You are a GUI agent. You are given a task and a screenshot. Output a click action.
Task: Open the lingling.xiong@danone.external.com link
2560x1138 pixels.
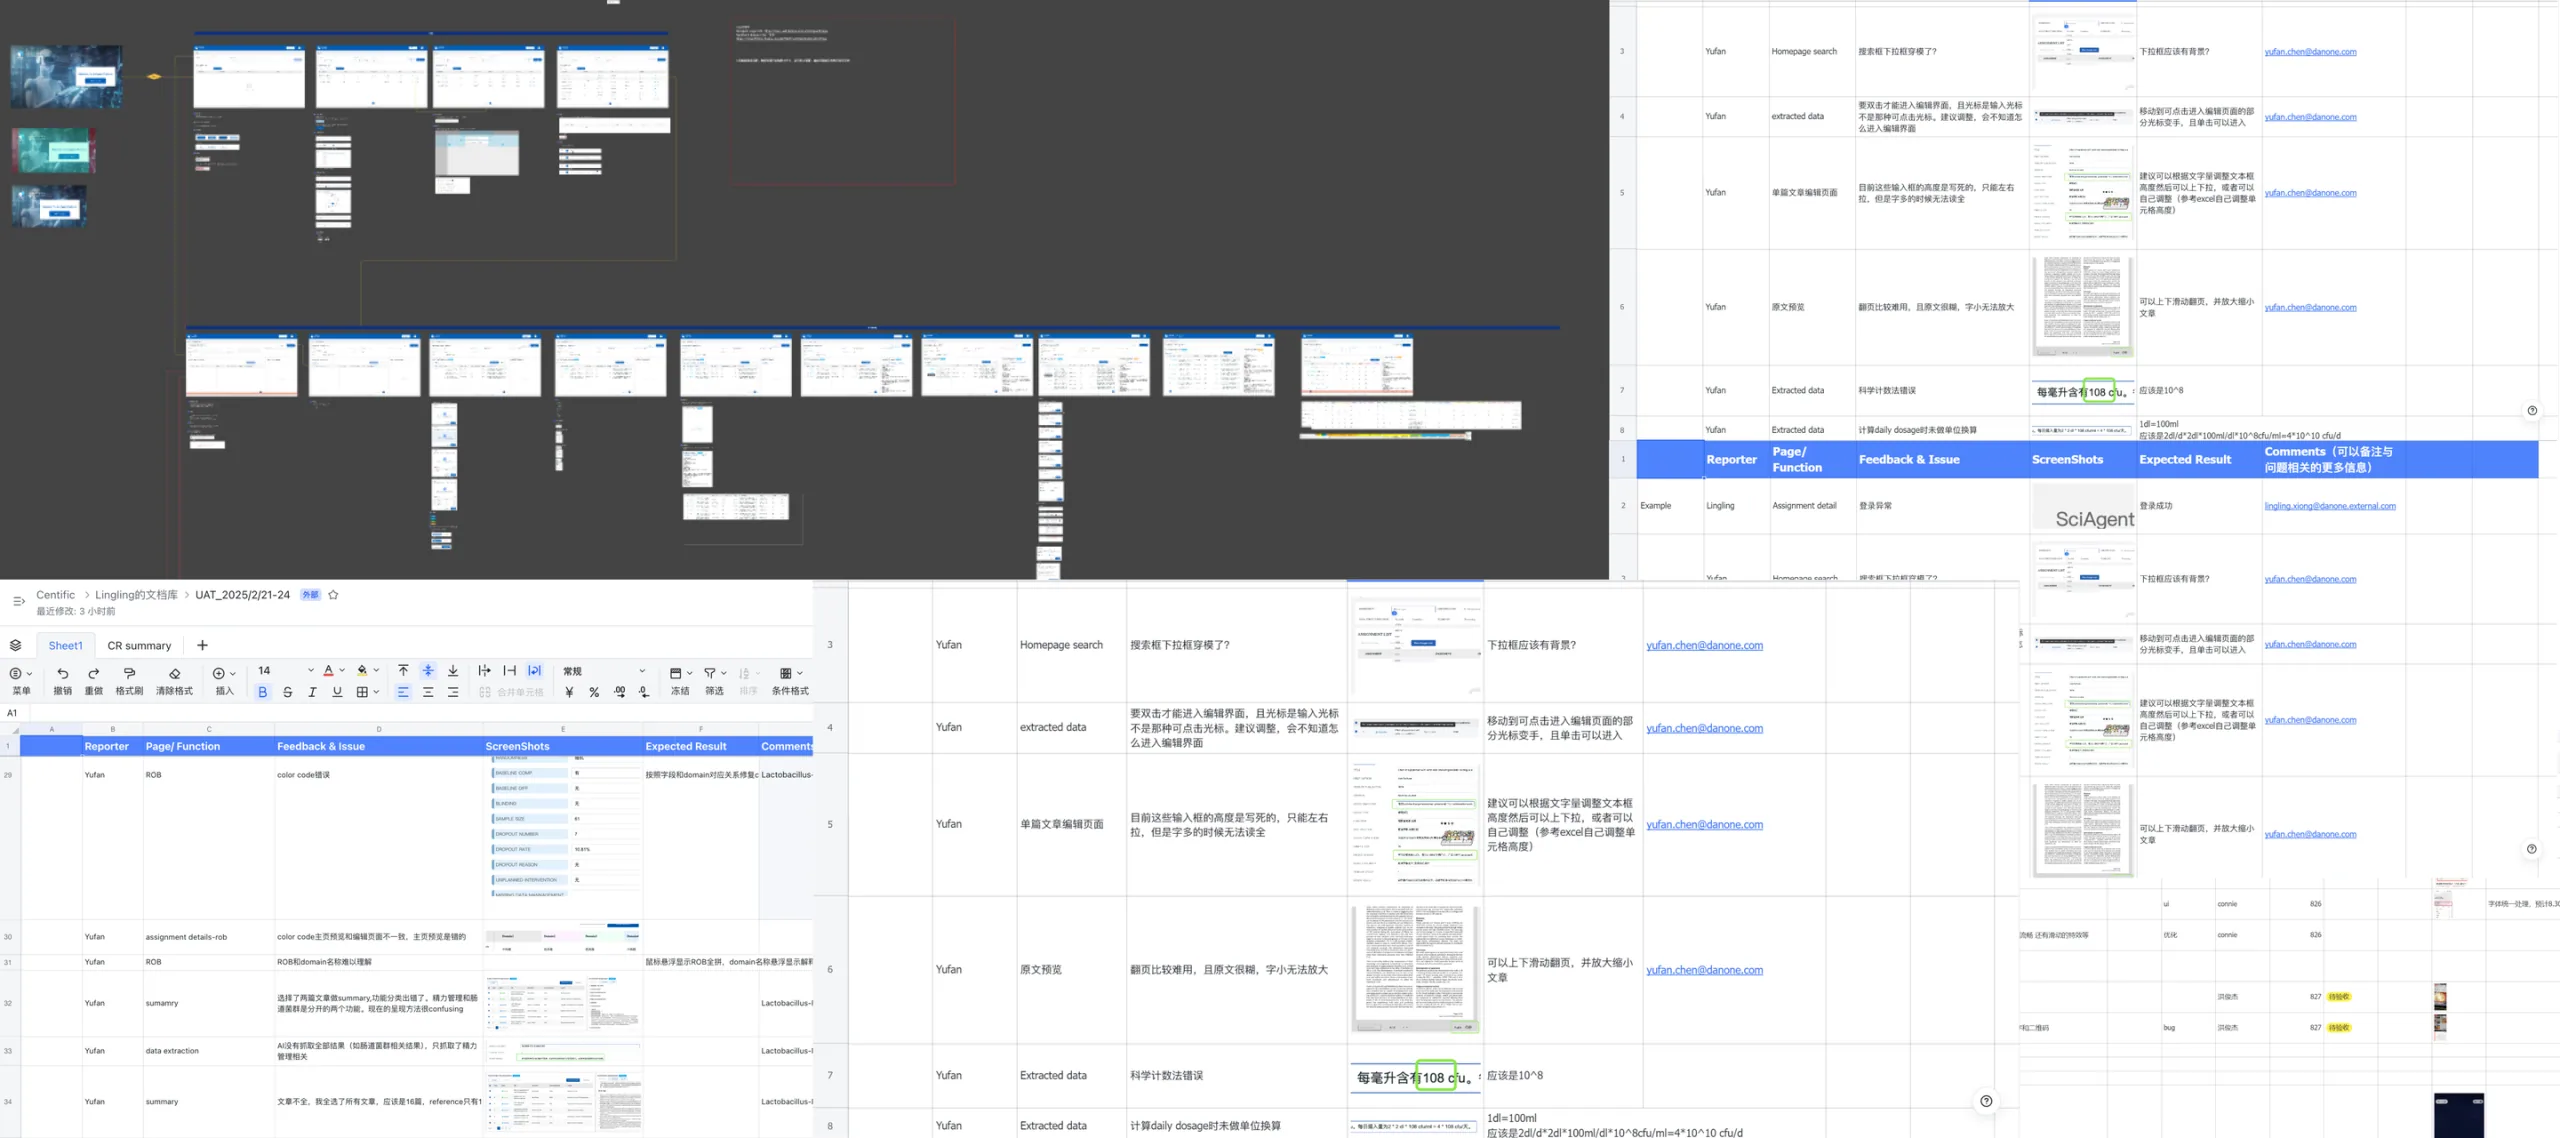(x=2330, y=506)
